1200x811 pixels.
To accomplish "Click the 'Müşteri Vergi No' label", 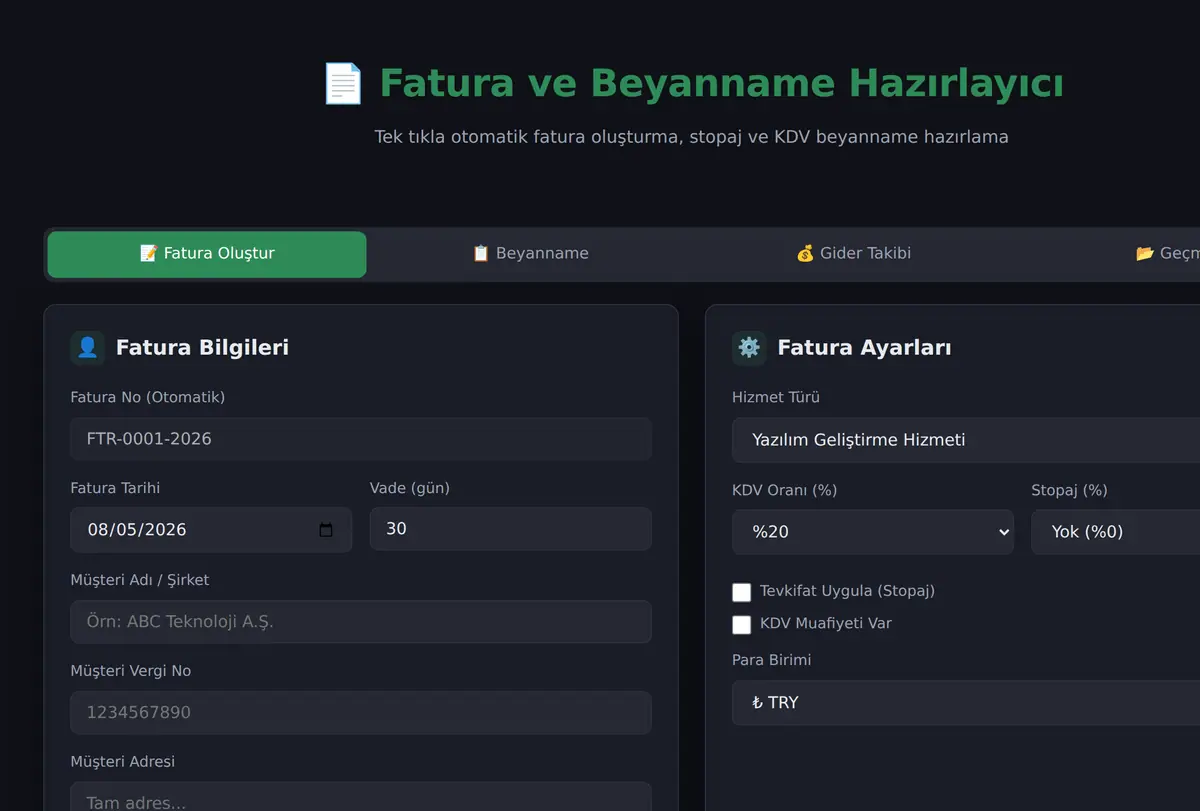I will (x=131, y=671).
